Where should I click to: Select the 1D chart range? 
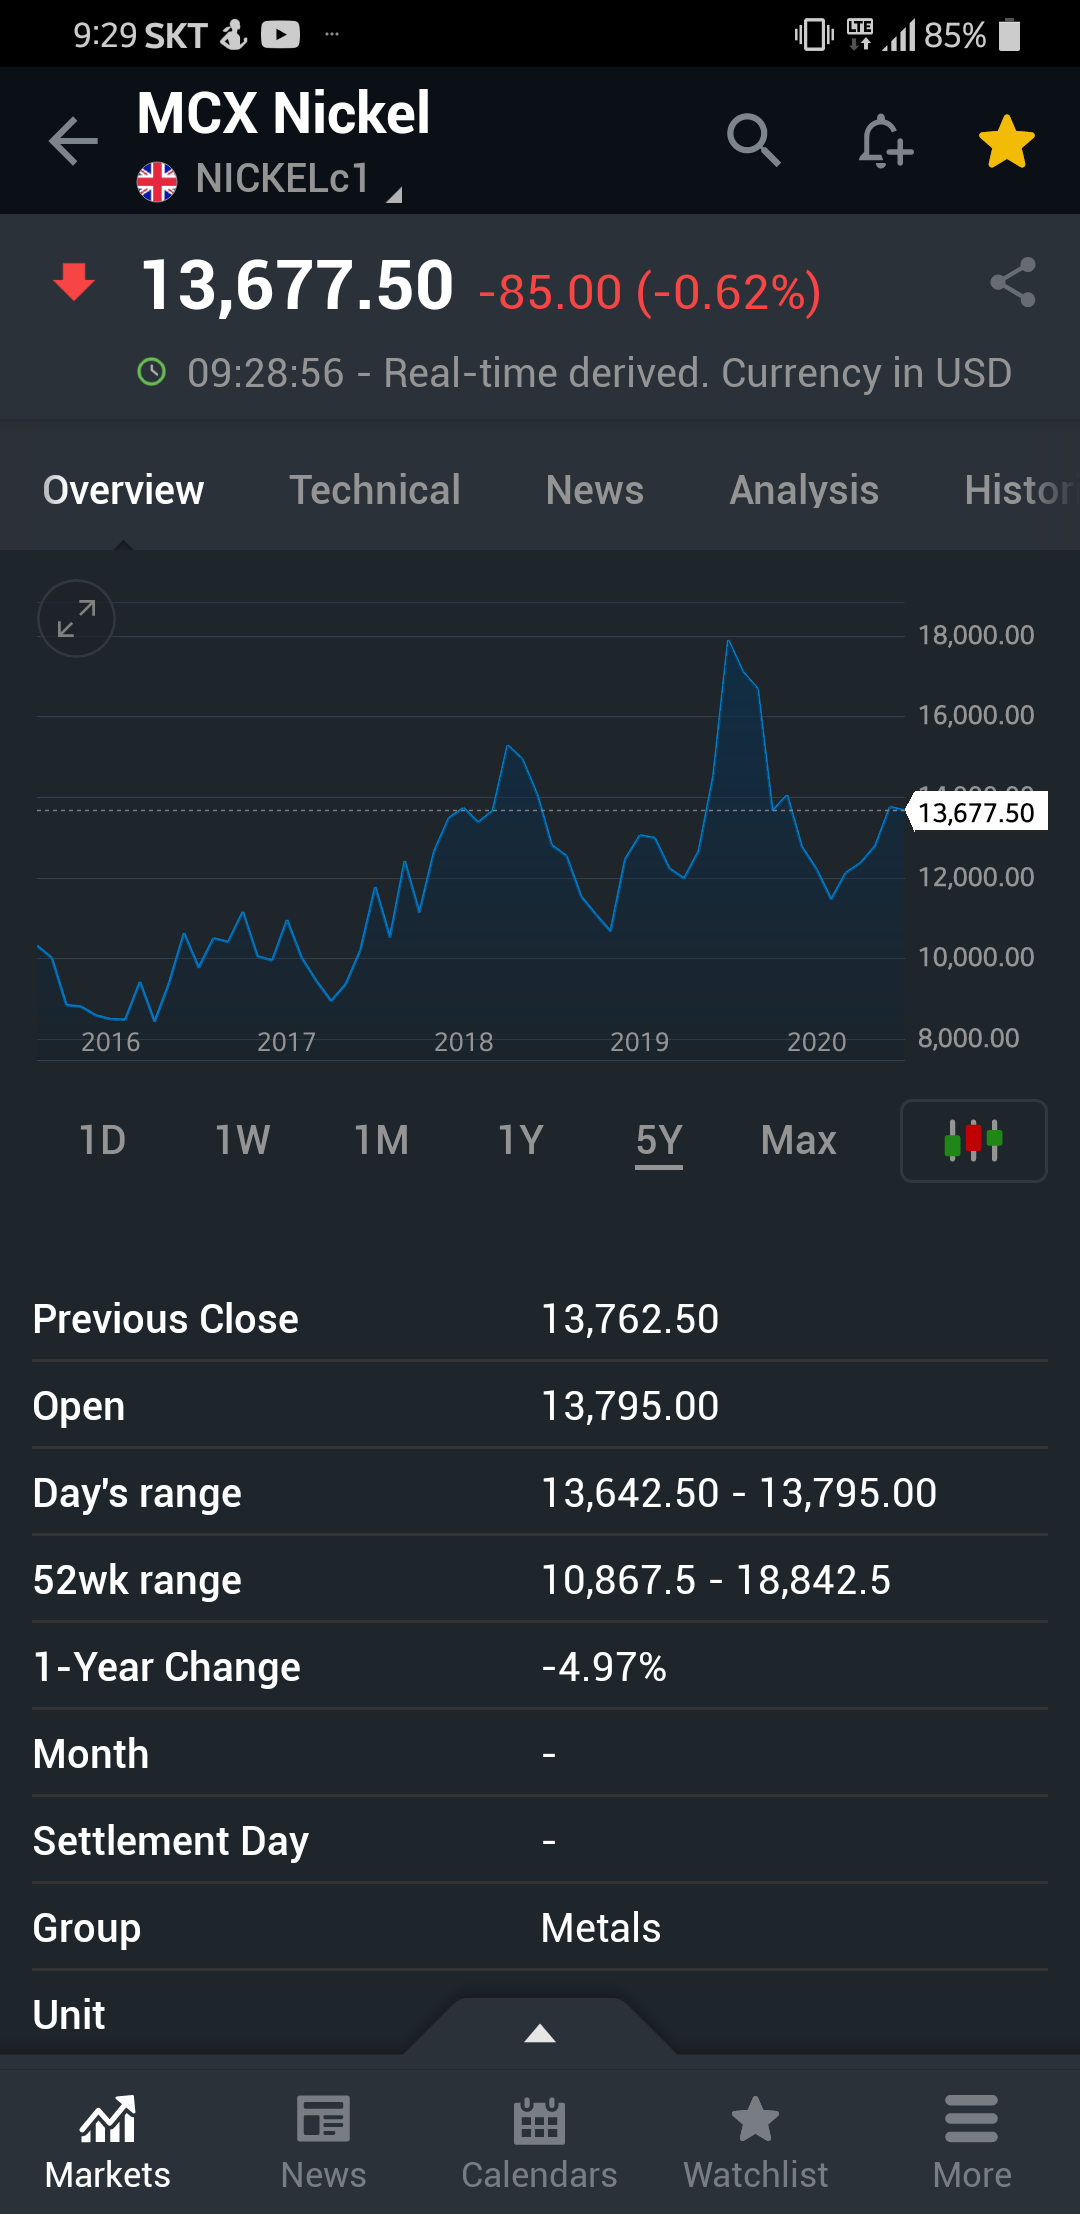pos(102,1140)
